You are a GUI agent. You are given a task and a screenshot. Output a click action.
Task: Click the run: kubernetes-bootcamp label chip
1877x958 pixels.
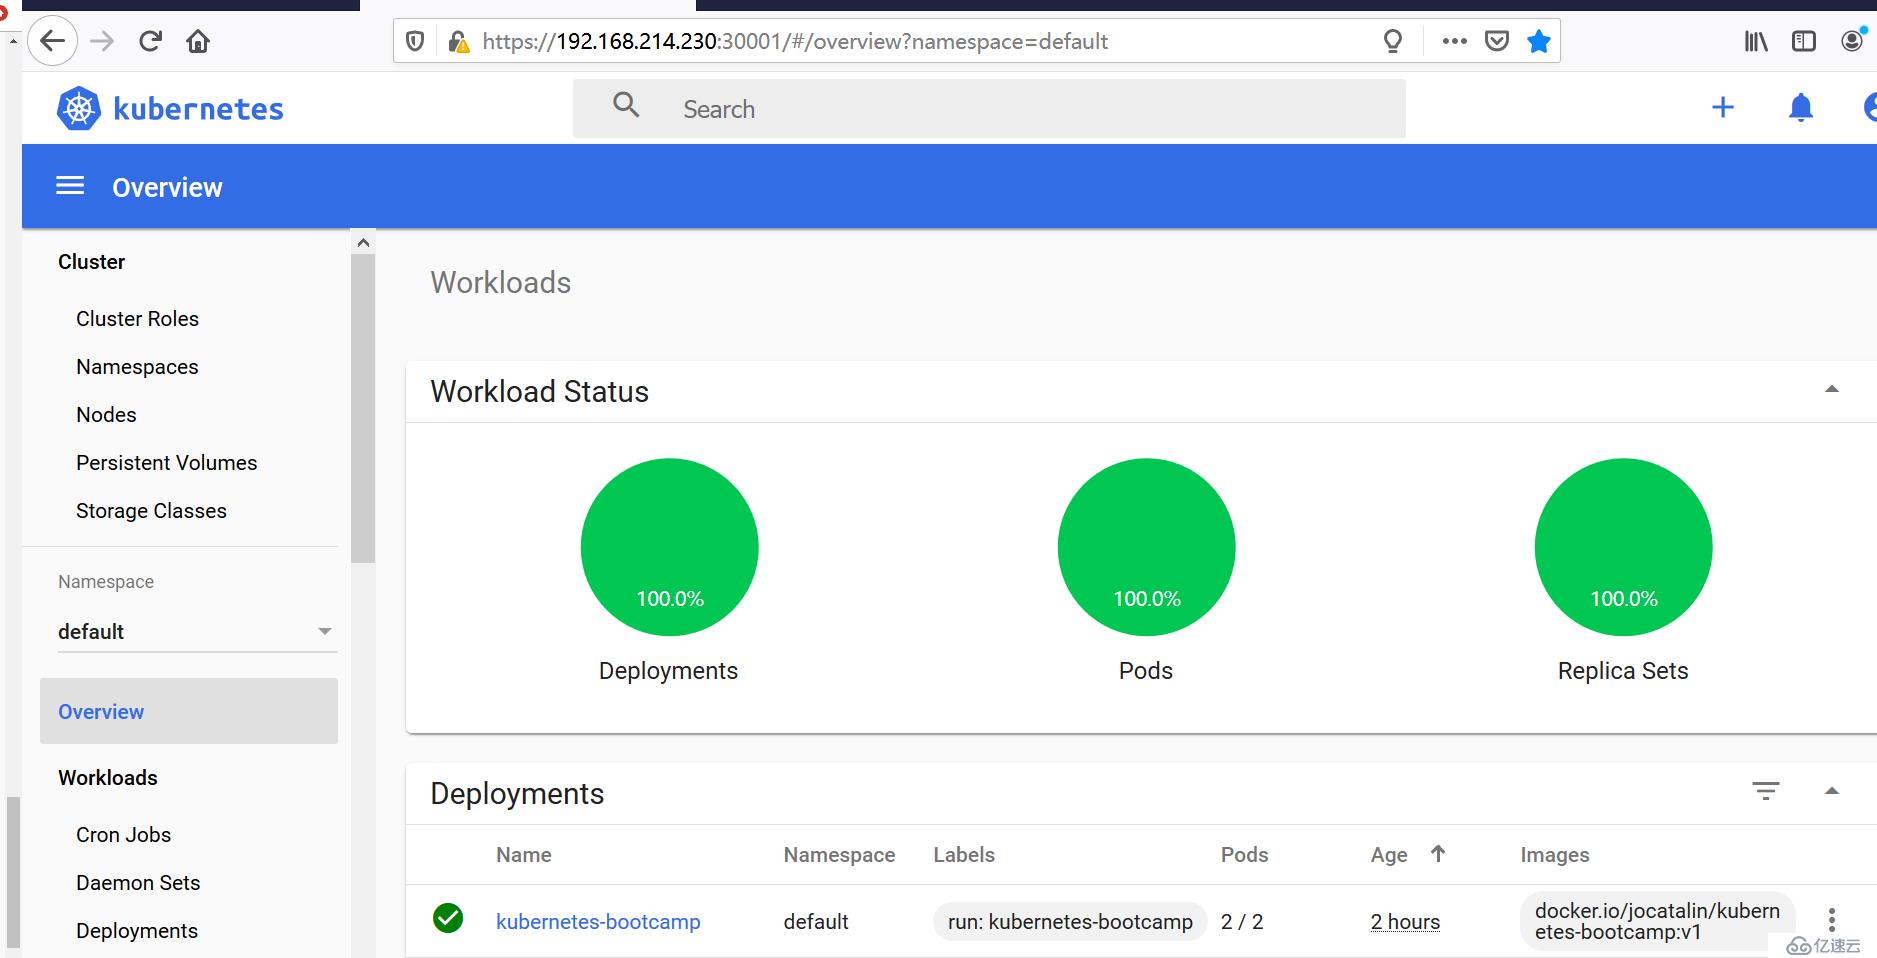pos(1070,921)
